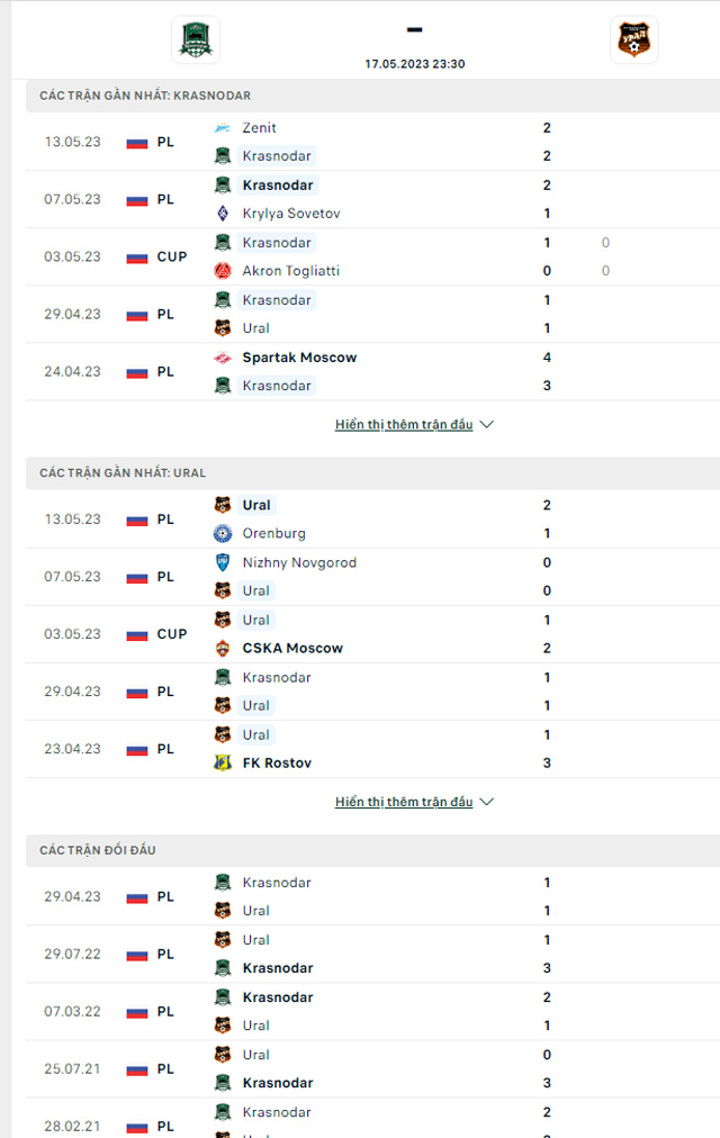
Task: Click the Zenit team logo
Action: tap(223, 128)
